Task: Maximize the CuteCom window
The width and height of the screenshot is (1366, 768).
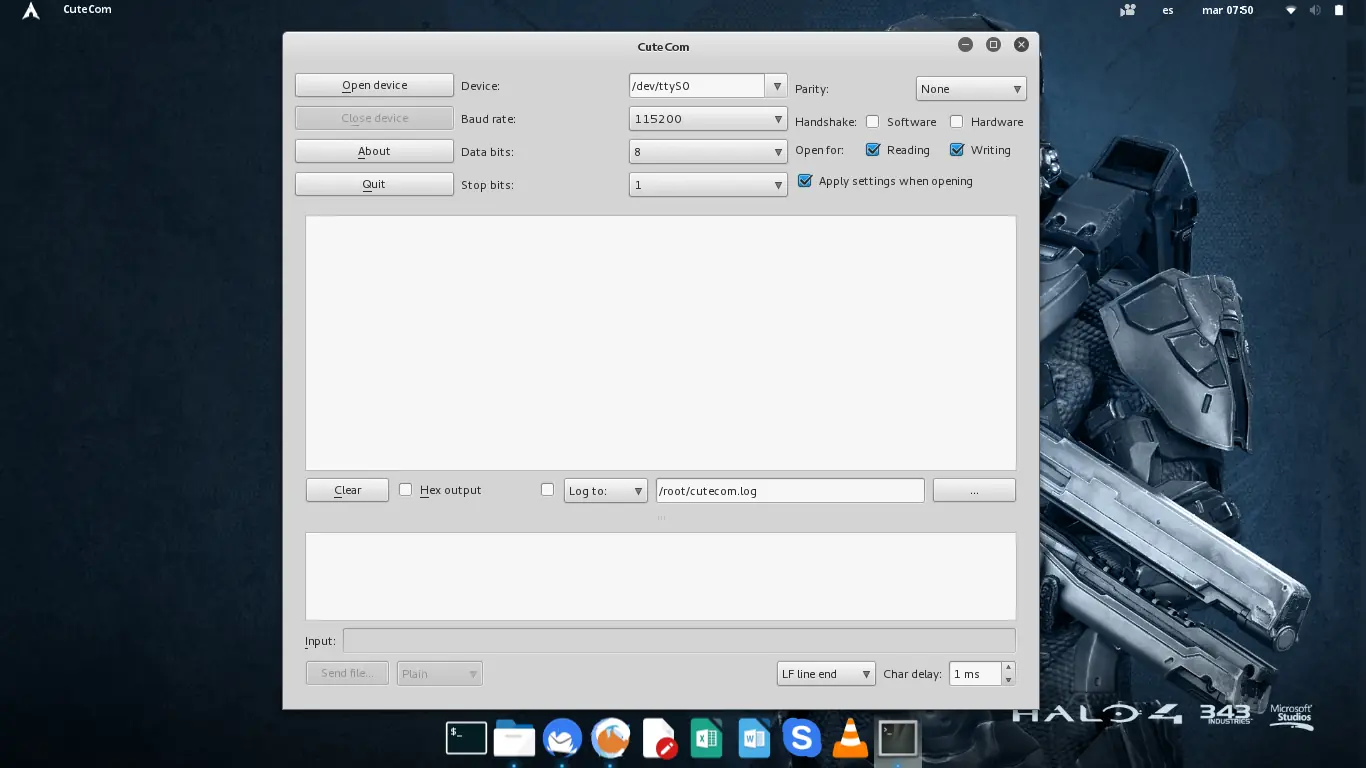Action: [x=993, y=45]
